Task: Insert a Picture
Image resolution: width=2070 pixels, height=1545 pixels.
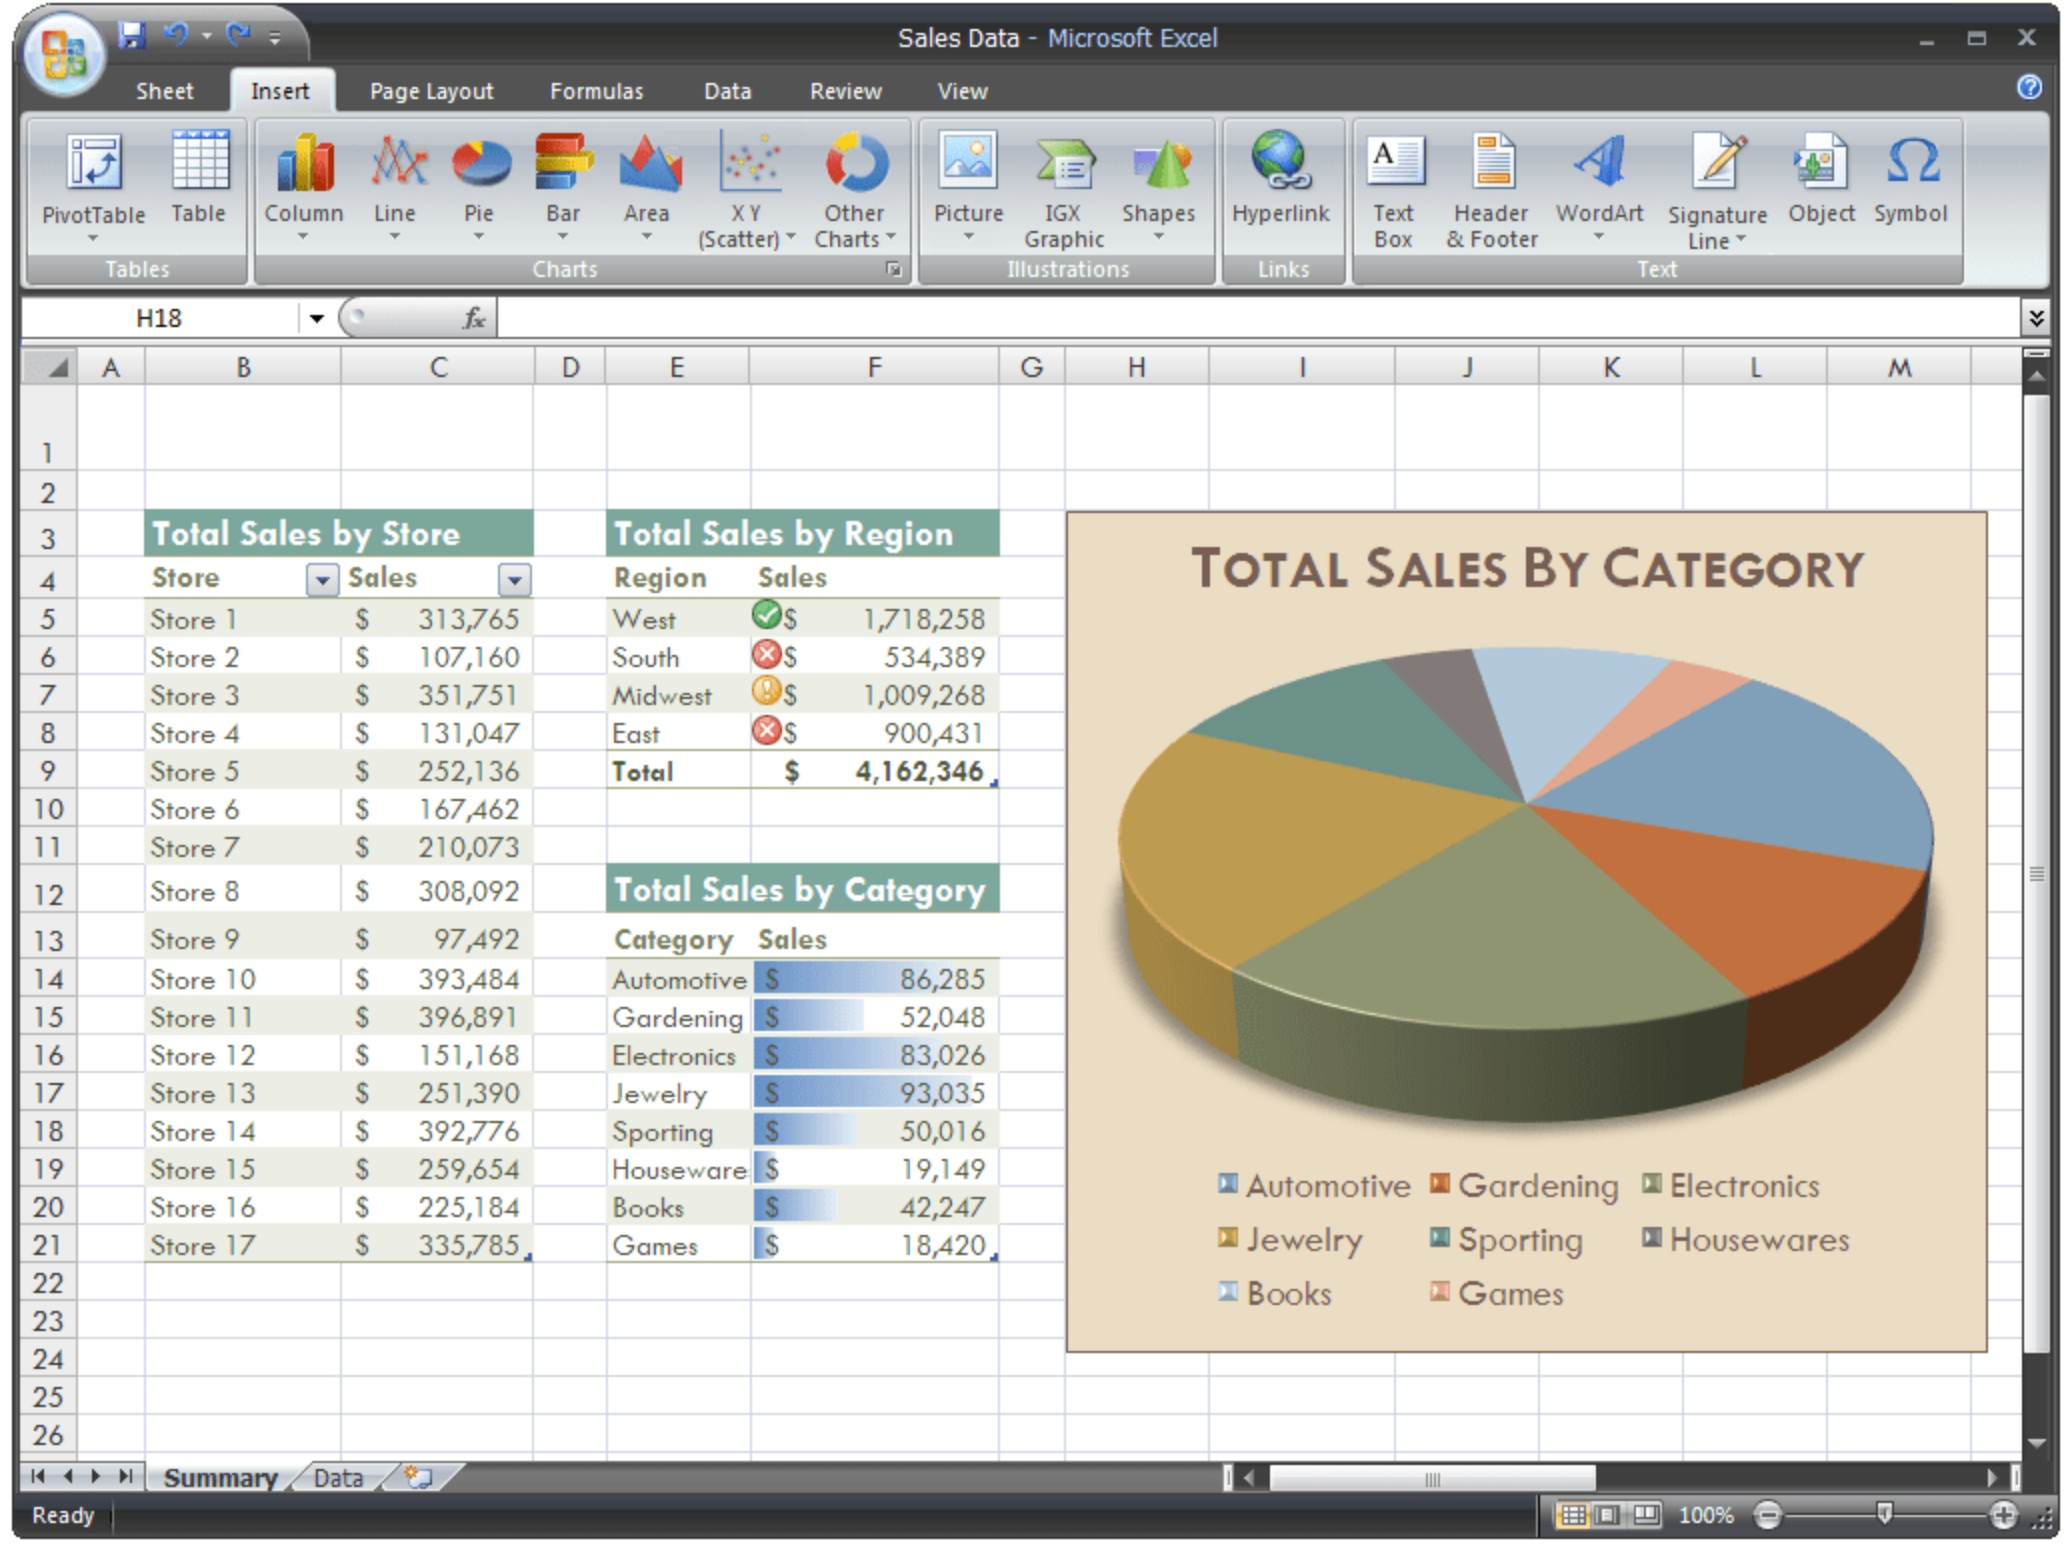Action: [x=968, y=188]
